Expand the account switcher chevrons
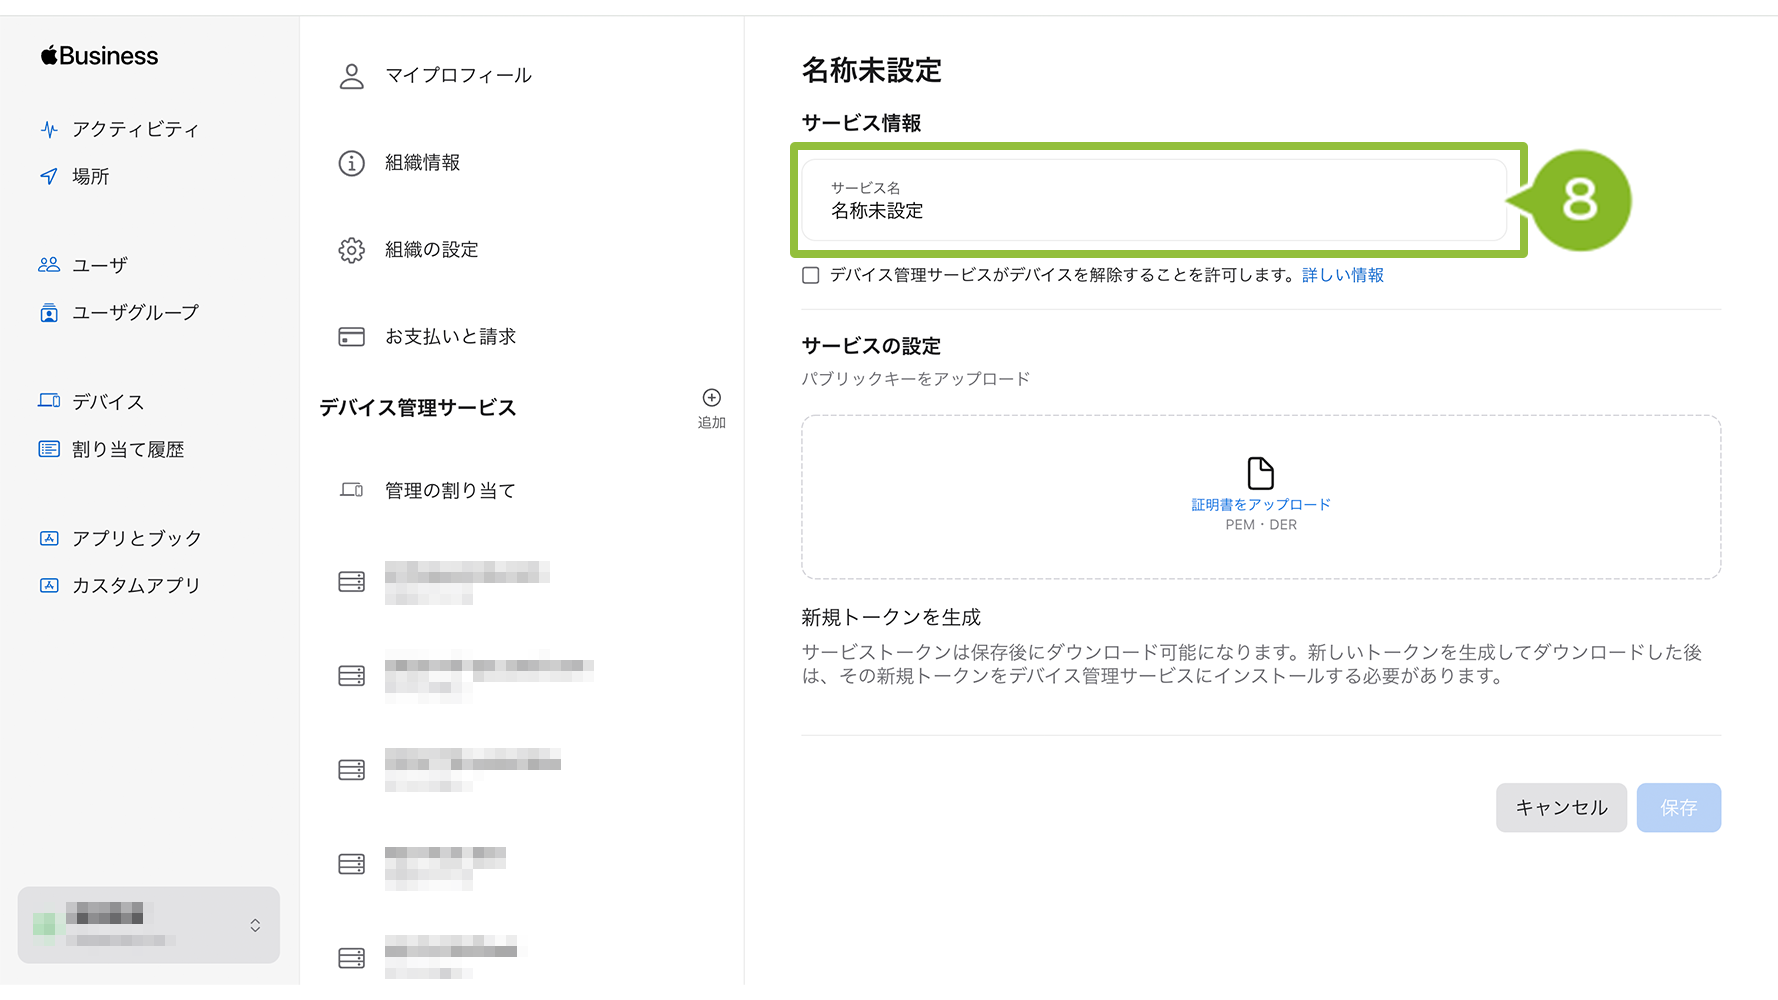1778x1000 pixels. [x=255, y=925]
